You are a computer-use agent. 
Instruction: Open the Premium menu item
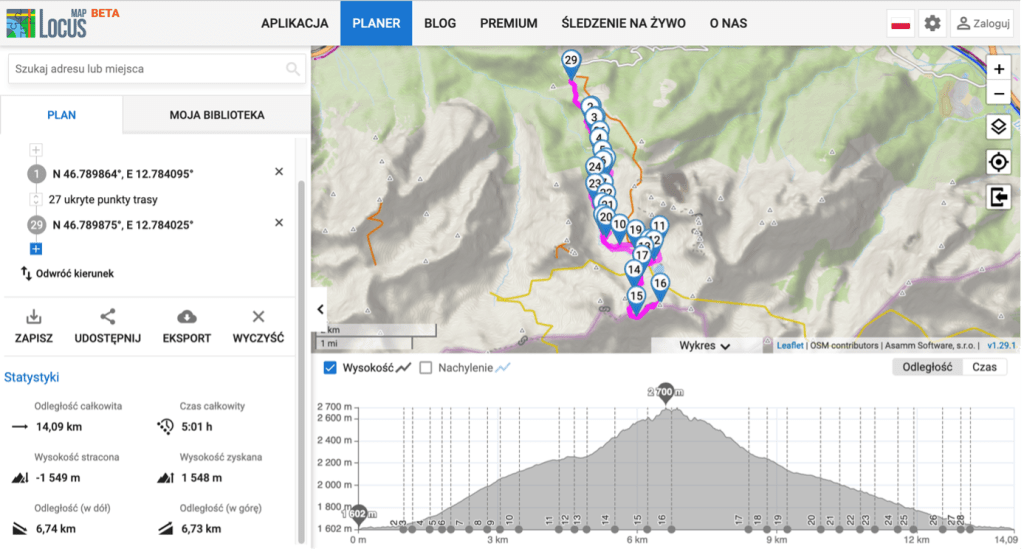pos(508,23)
